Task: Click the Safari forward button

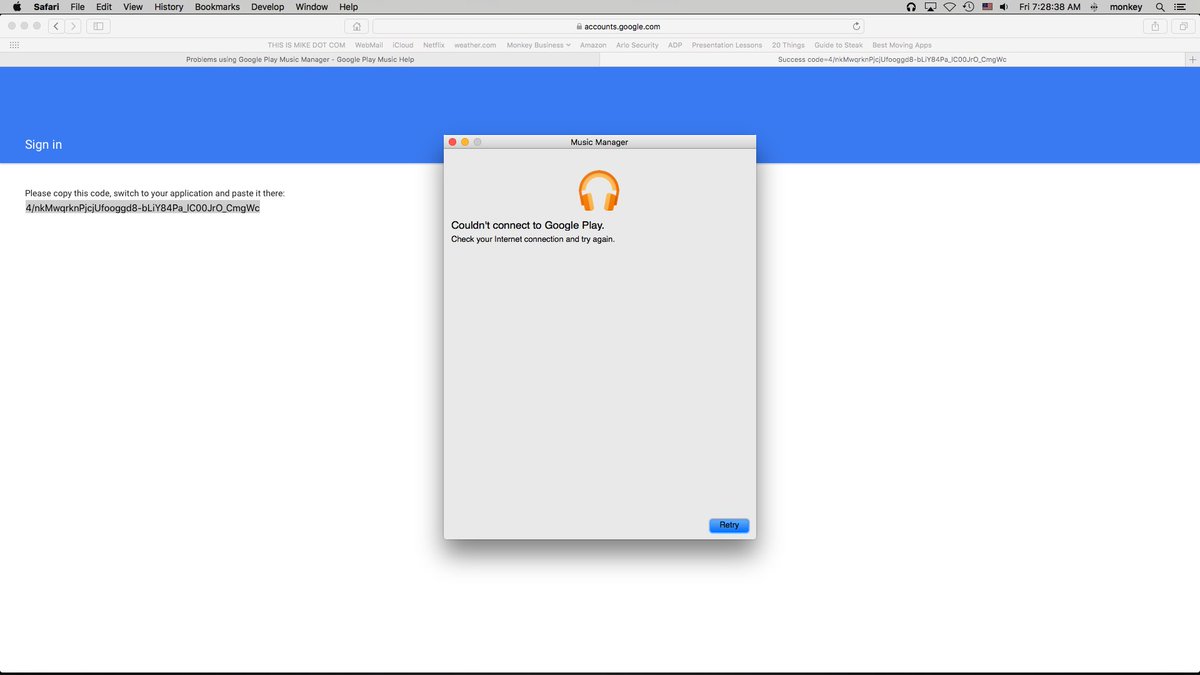Action: point(73,26)
